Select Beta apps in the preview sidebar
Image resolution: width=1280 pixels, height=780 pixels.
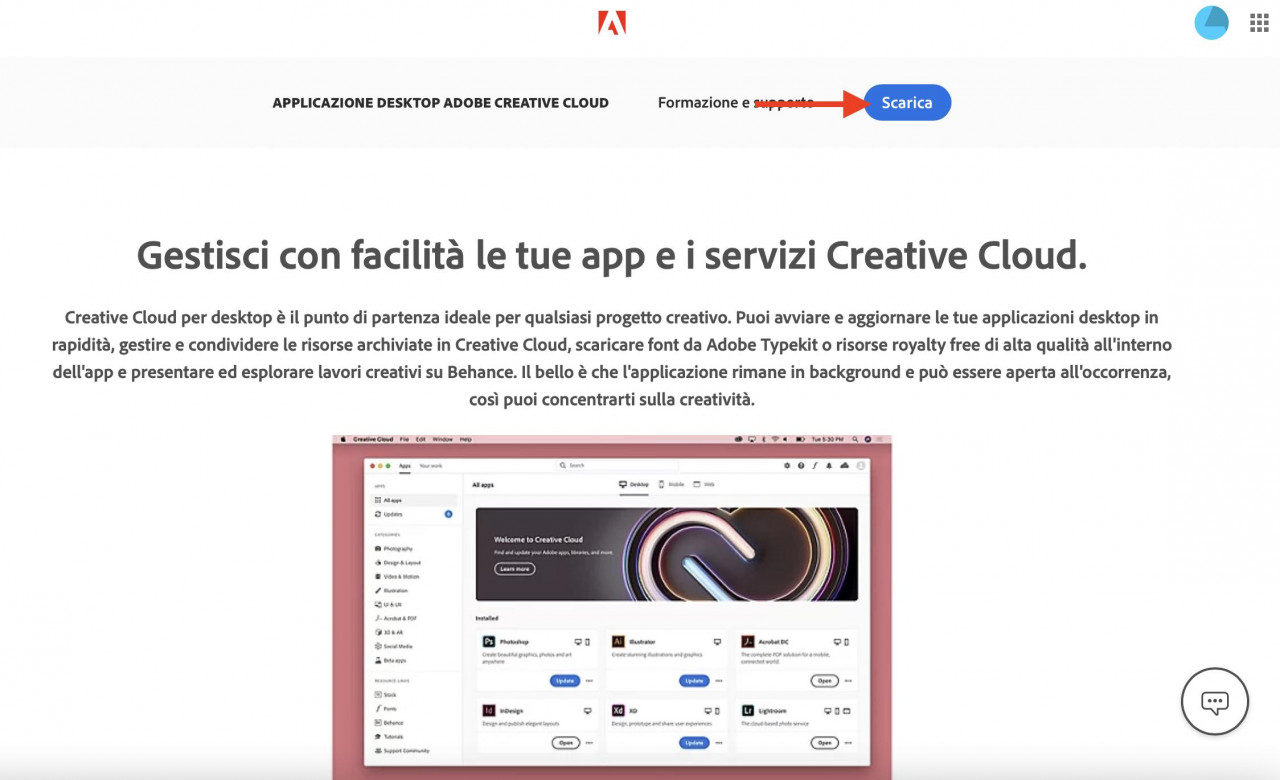tap(390, 660)
